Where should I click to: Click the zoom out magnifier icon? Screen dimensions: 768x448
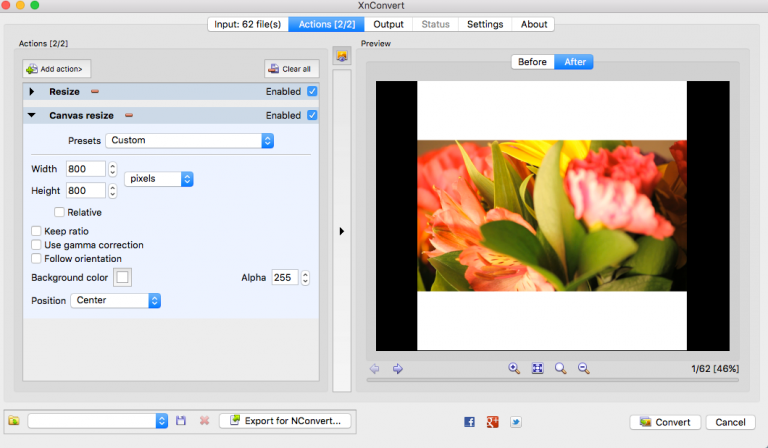tap(584, 368)
